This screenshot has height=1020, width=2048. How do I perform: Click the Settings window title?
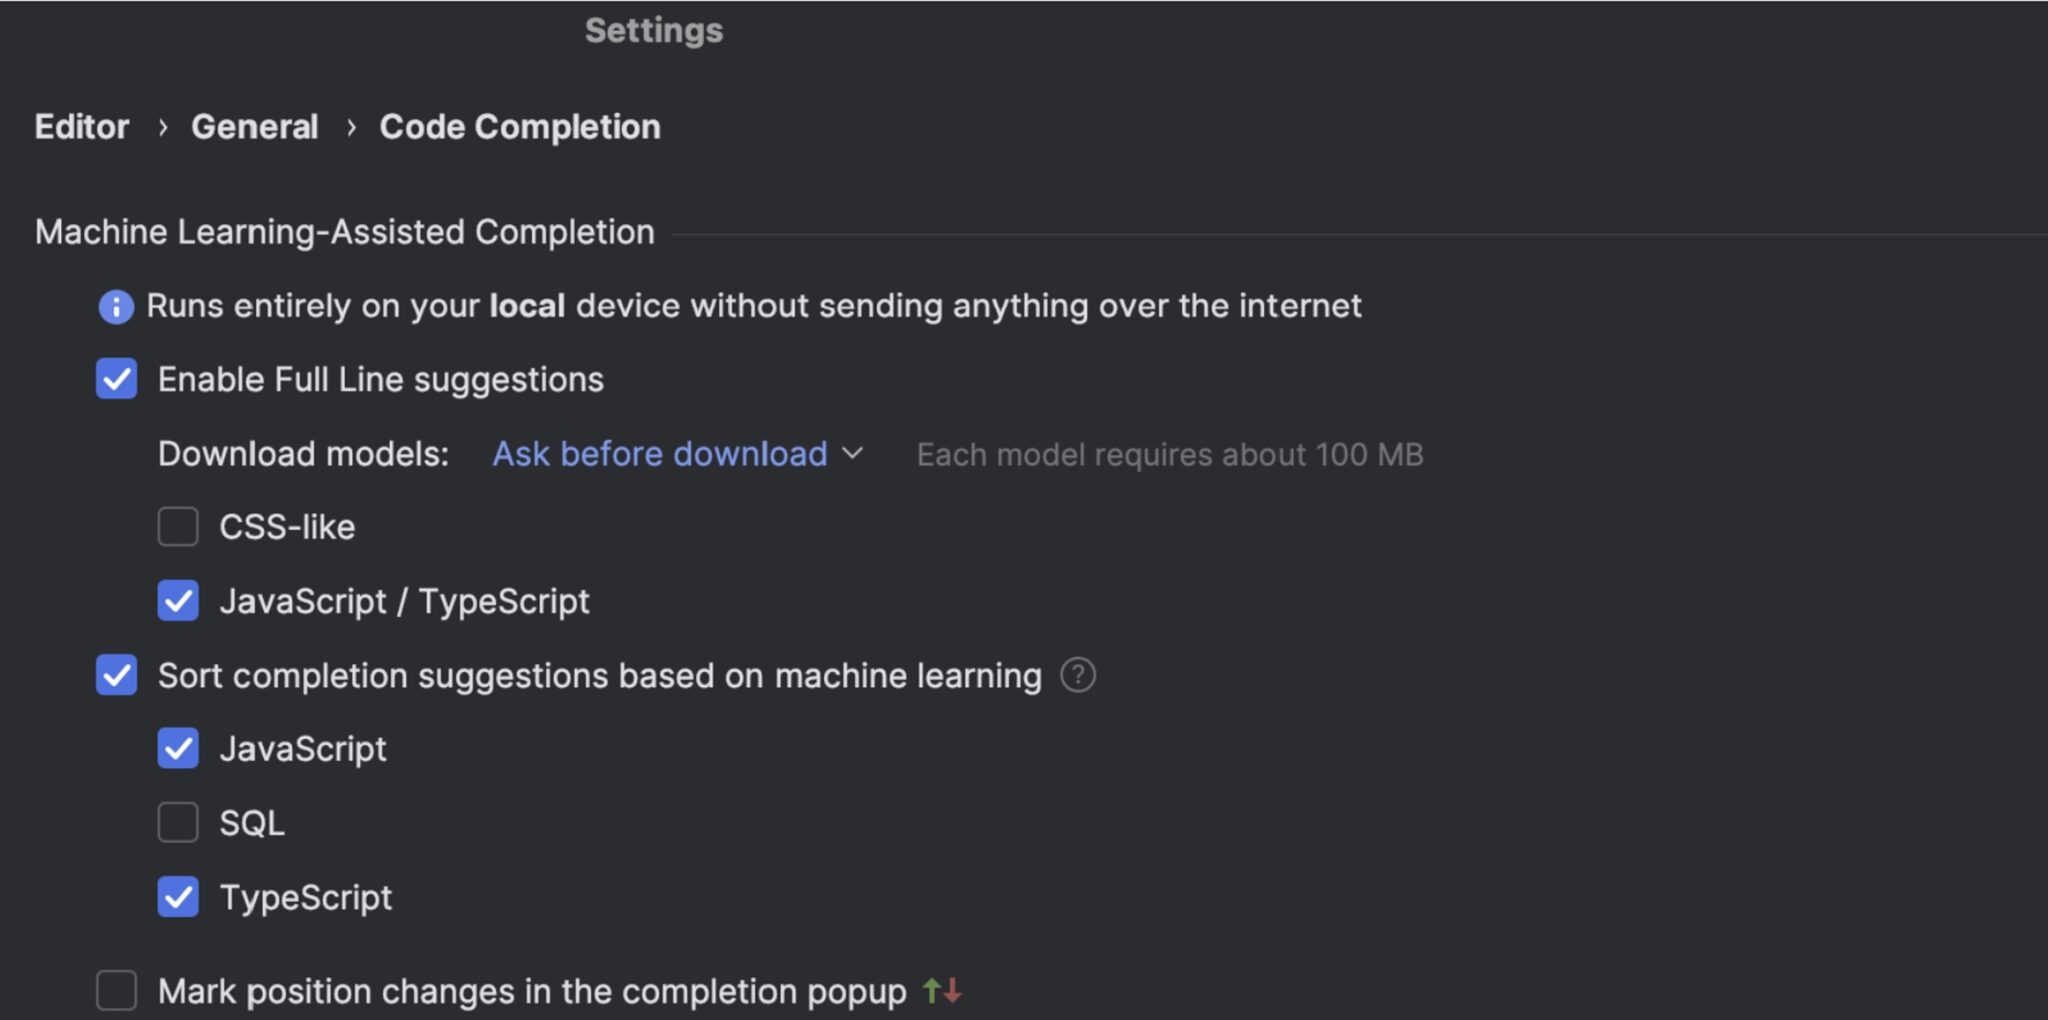point(654,30)
